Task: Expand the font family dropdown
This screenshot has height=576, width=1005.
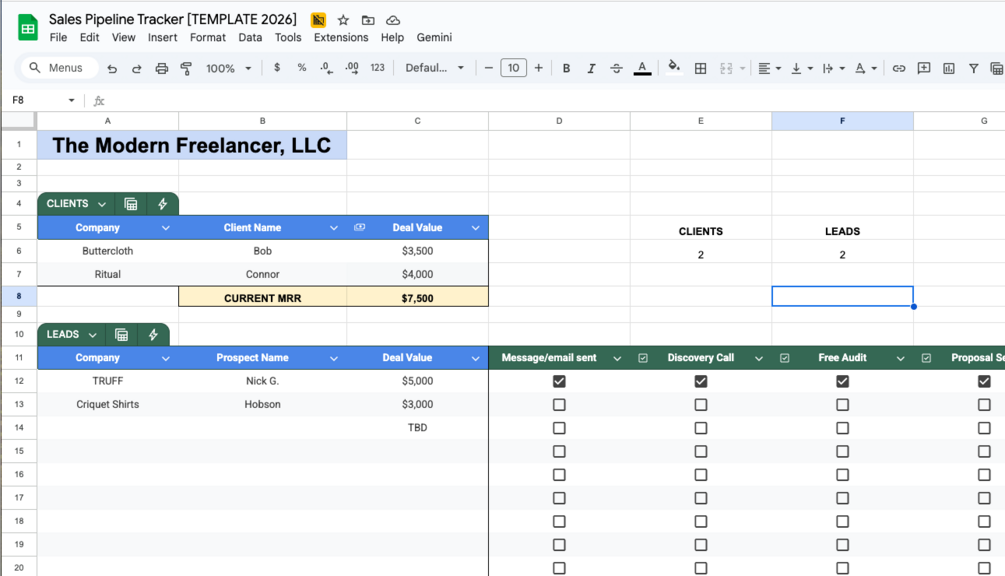Action: 435,68
